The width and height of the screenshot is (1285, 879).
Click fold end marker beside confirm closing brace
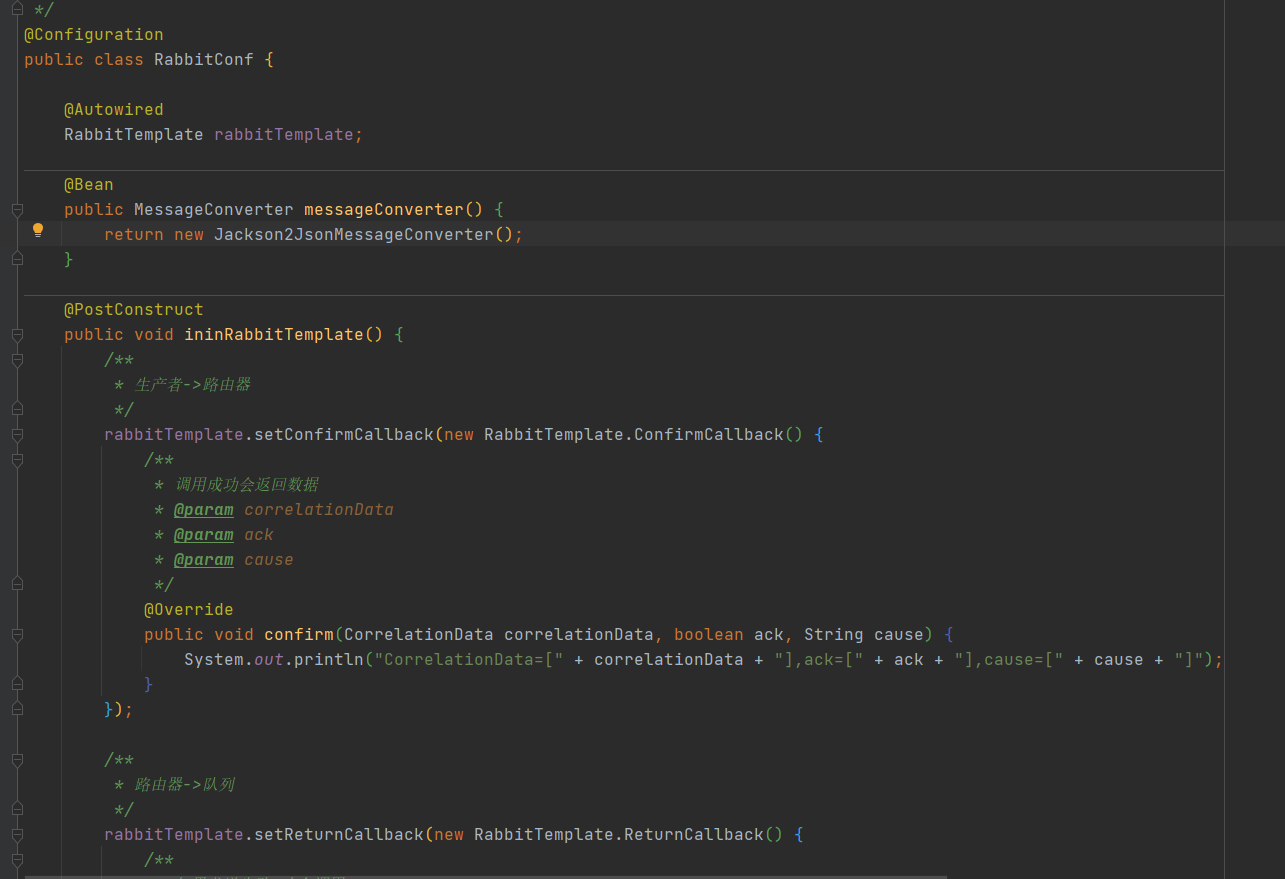tap(17, 684)
